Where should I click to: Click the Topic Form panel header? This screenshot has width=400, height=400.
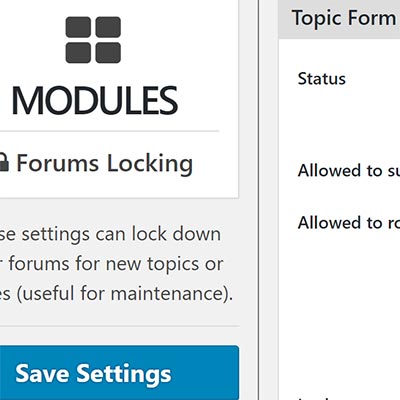(x=339, y=18)
